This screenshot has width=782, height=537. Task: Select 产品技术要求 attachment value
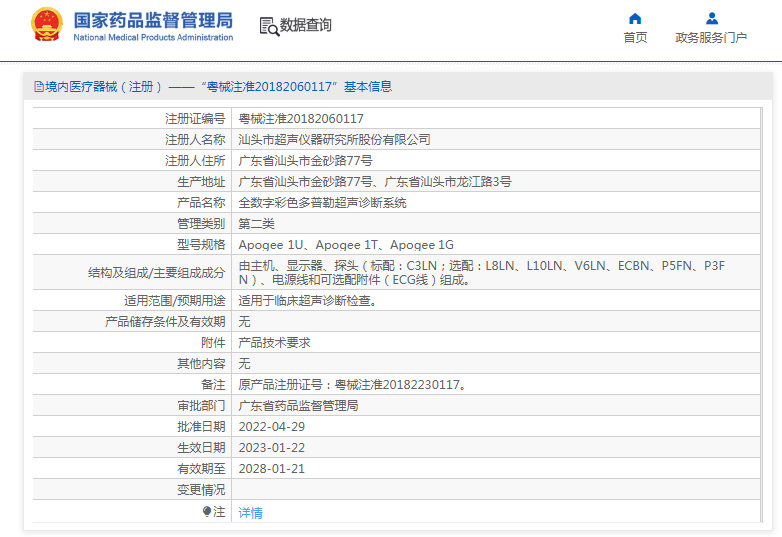(274, 343)
